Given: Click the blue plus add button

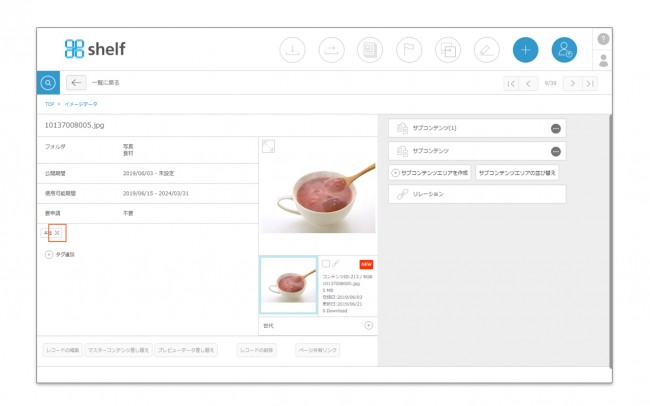Looking at the screenshot, I should [525, 50].
